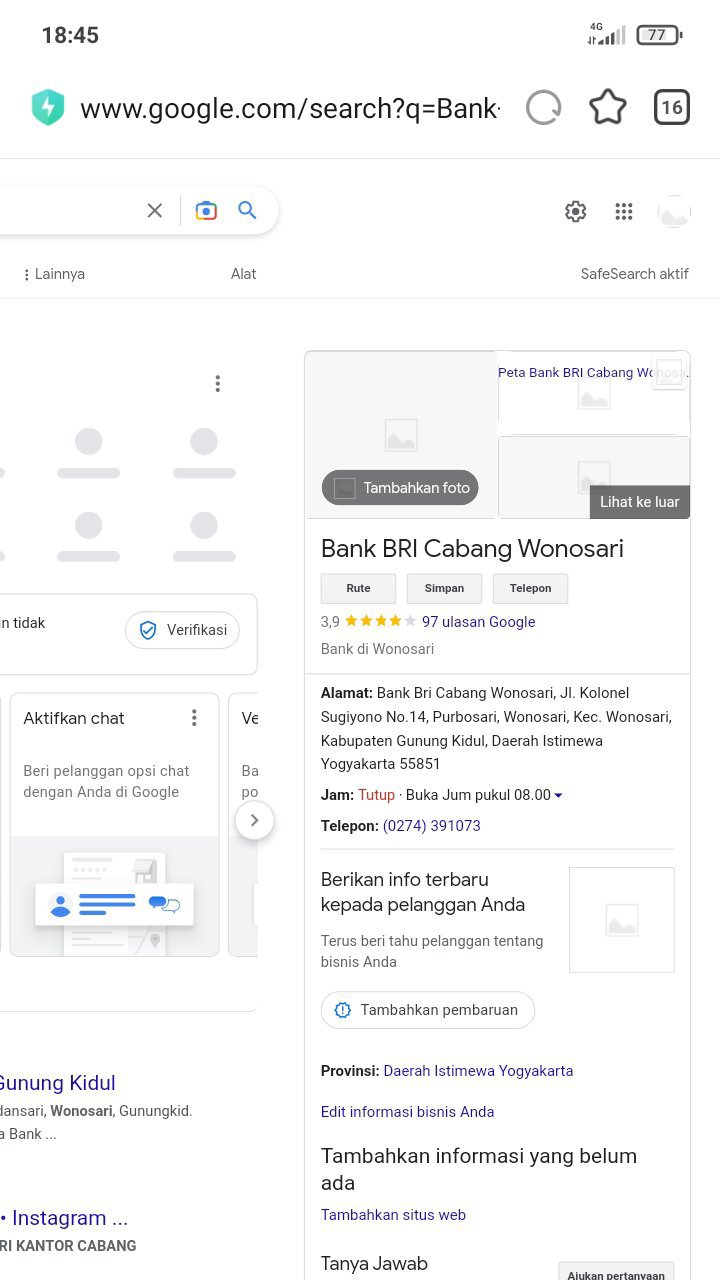Image resolution: width=720 pixels, height=1280 pixels.
Task: Click the blue magnifier search icon
Action: point(247,210)
